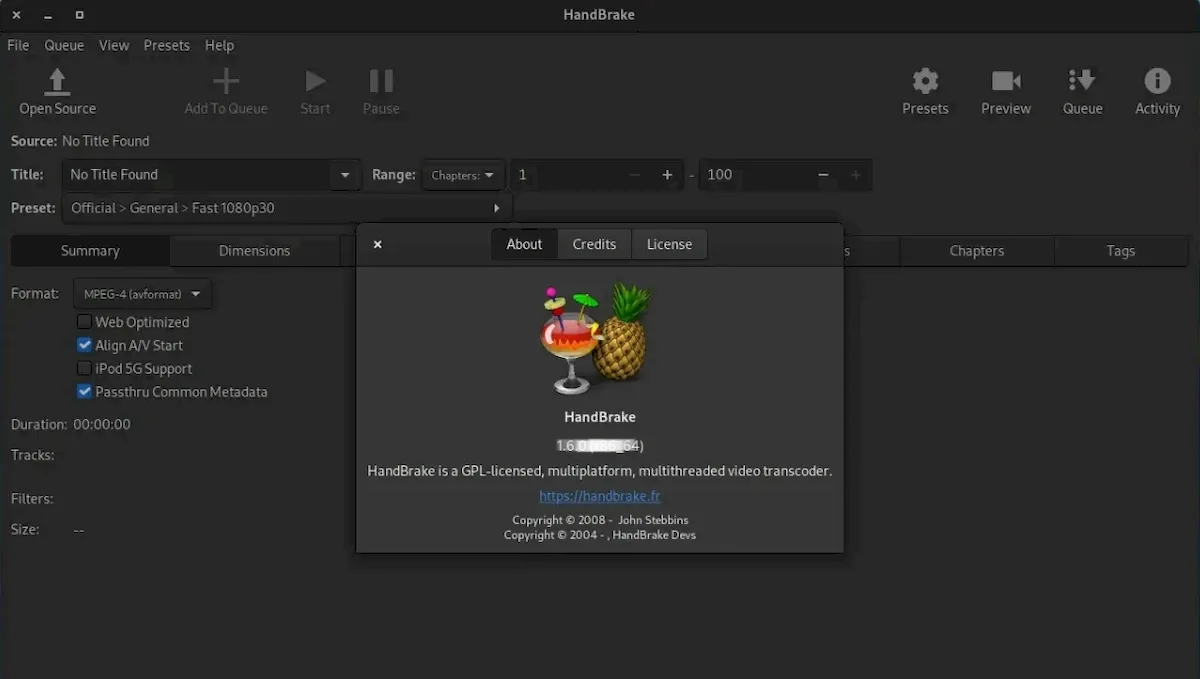Click the bold HandBrake name in About dialog
This screenshot has height=679, width=1200.
coord(600,417)
